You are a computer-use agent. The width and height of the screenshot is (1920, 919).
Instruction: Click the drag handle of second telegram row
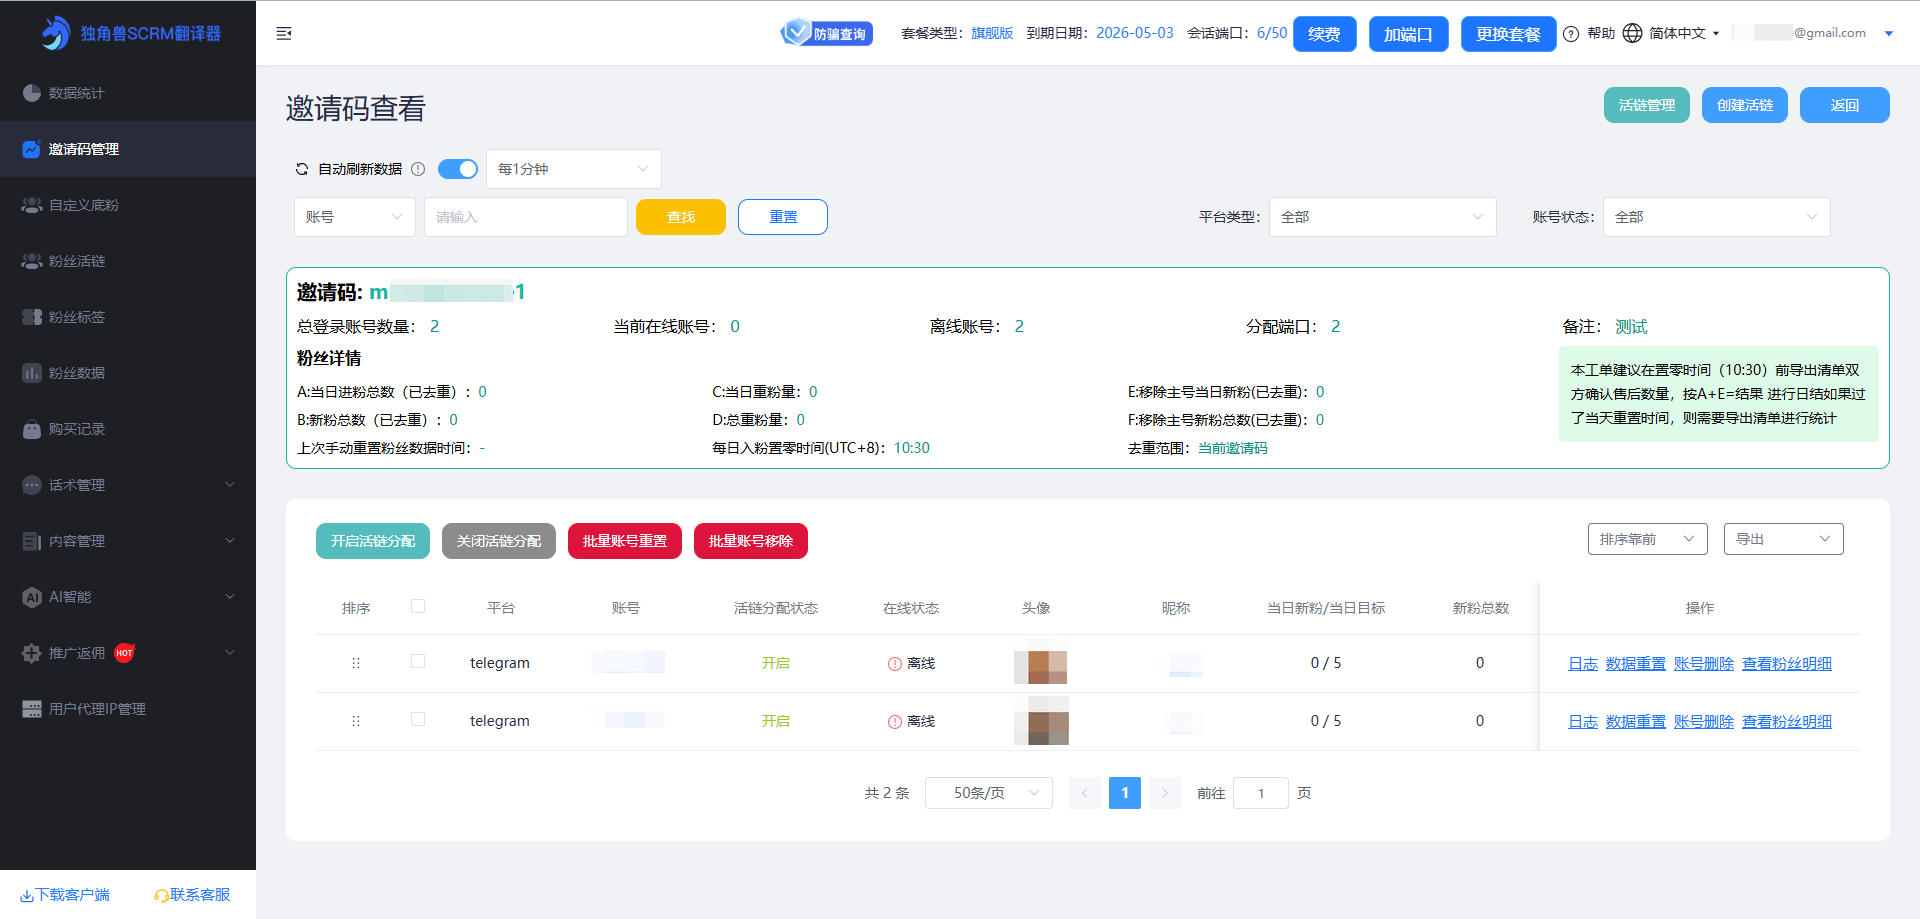356,721
